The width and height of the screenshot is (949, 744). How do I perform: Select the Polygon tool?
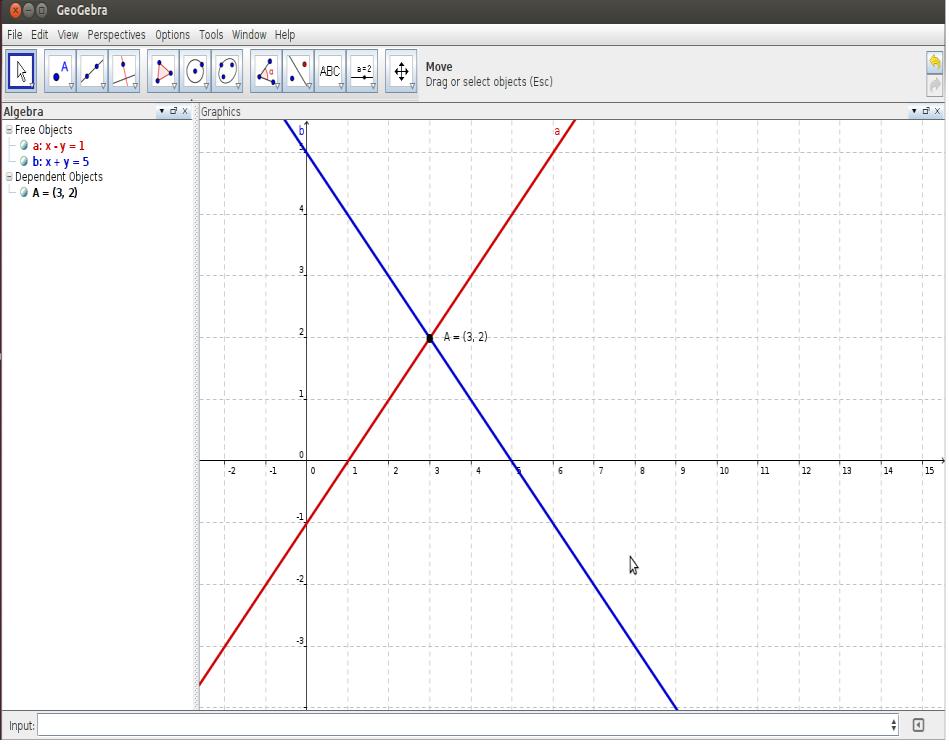(x=163, y=71)
